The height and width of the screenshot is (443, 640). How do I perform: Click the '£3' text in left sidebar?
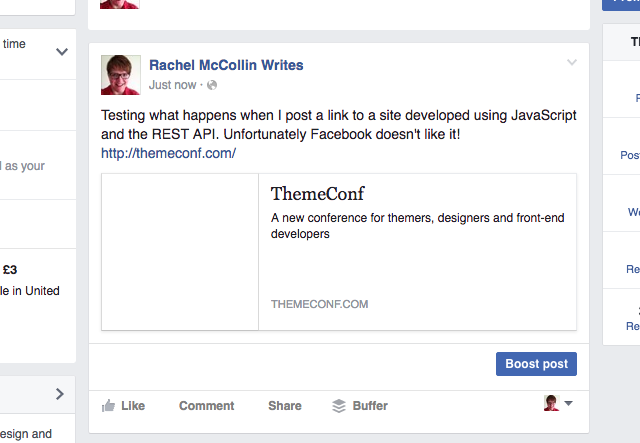(10, 270)
